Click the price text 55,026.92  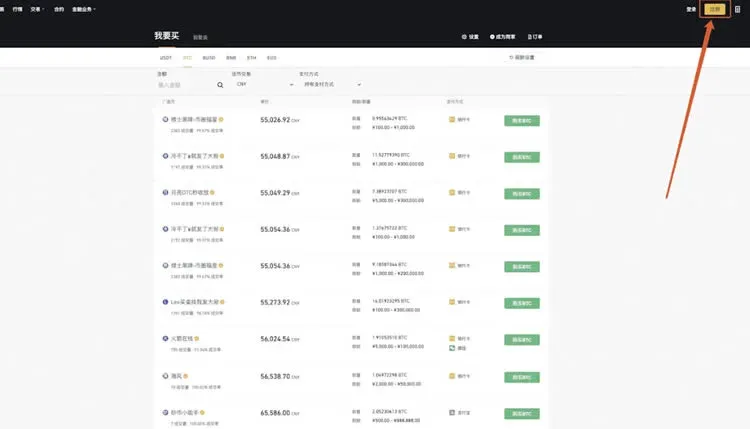275,120
